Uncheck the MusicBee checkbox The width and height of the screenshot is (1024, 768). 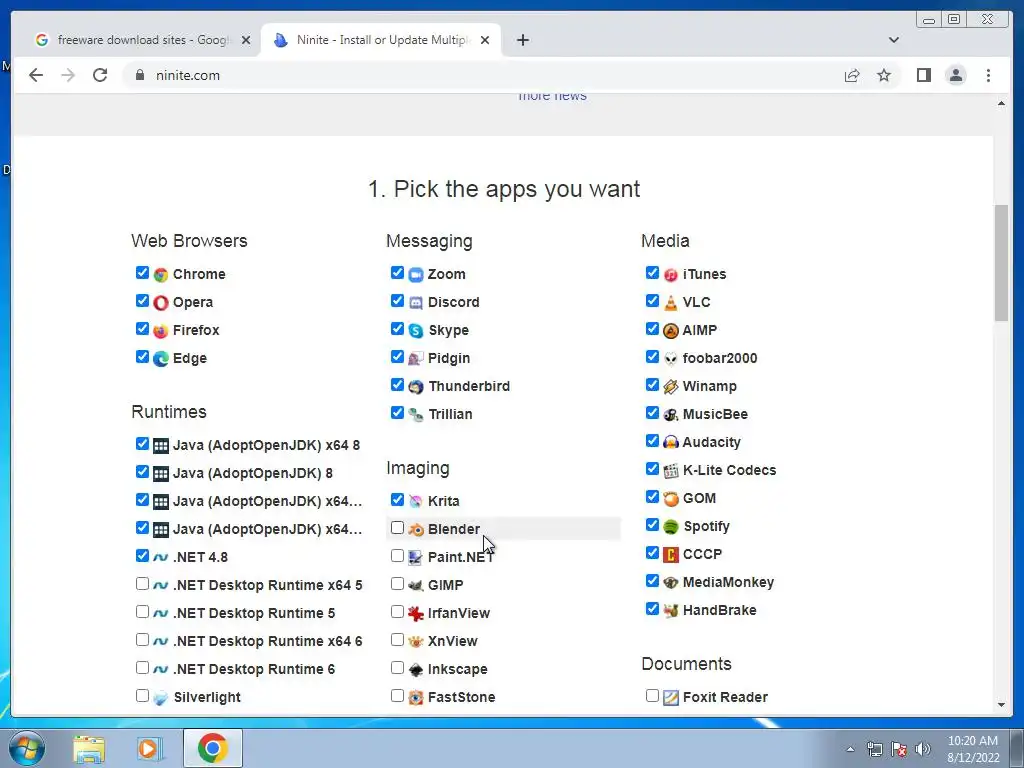652,413
